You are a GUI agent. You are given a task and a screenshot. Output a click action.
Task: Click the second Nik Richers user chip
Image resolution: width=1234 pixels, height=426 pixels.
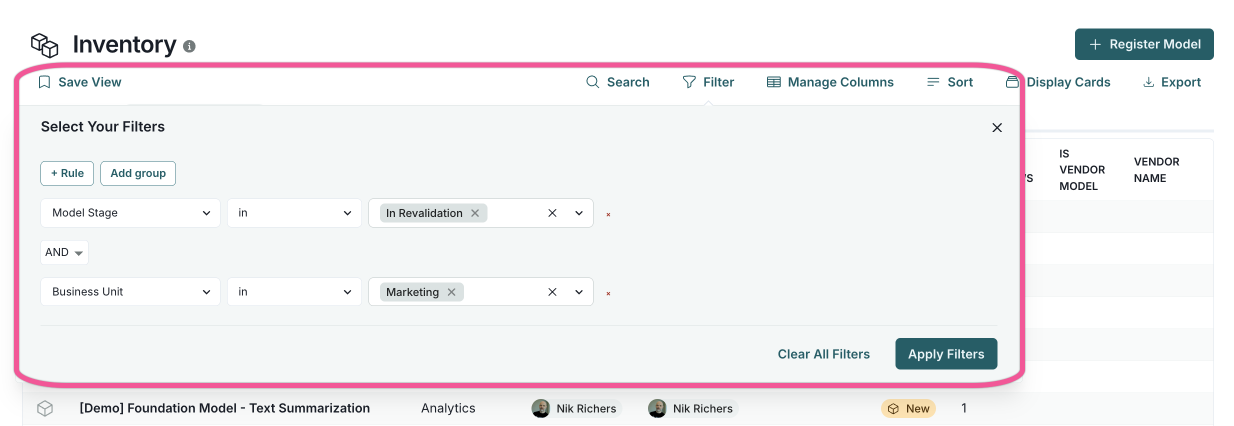(x=692, y=408)
